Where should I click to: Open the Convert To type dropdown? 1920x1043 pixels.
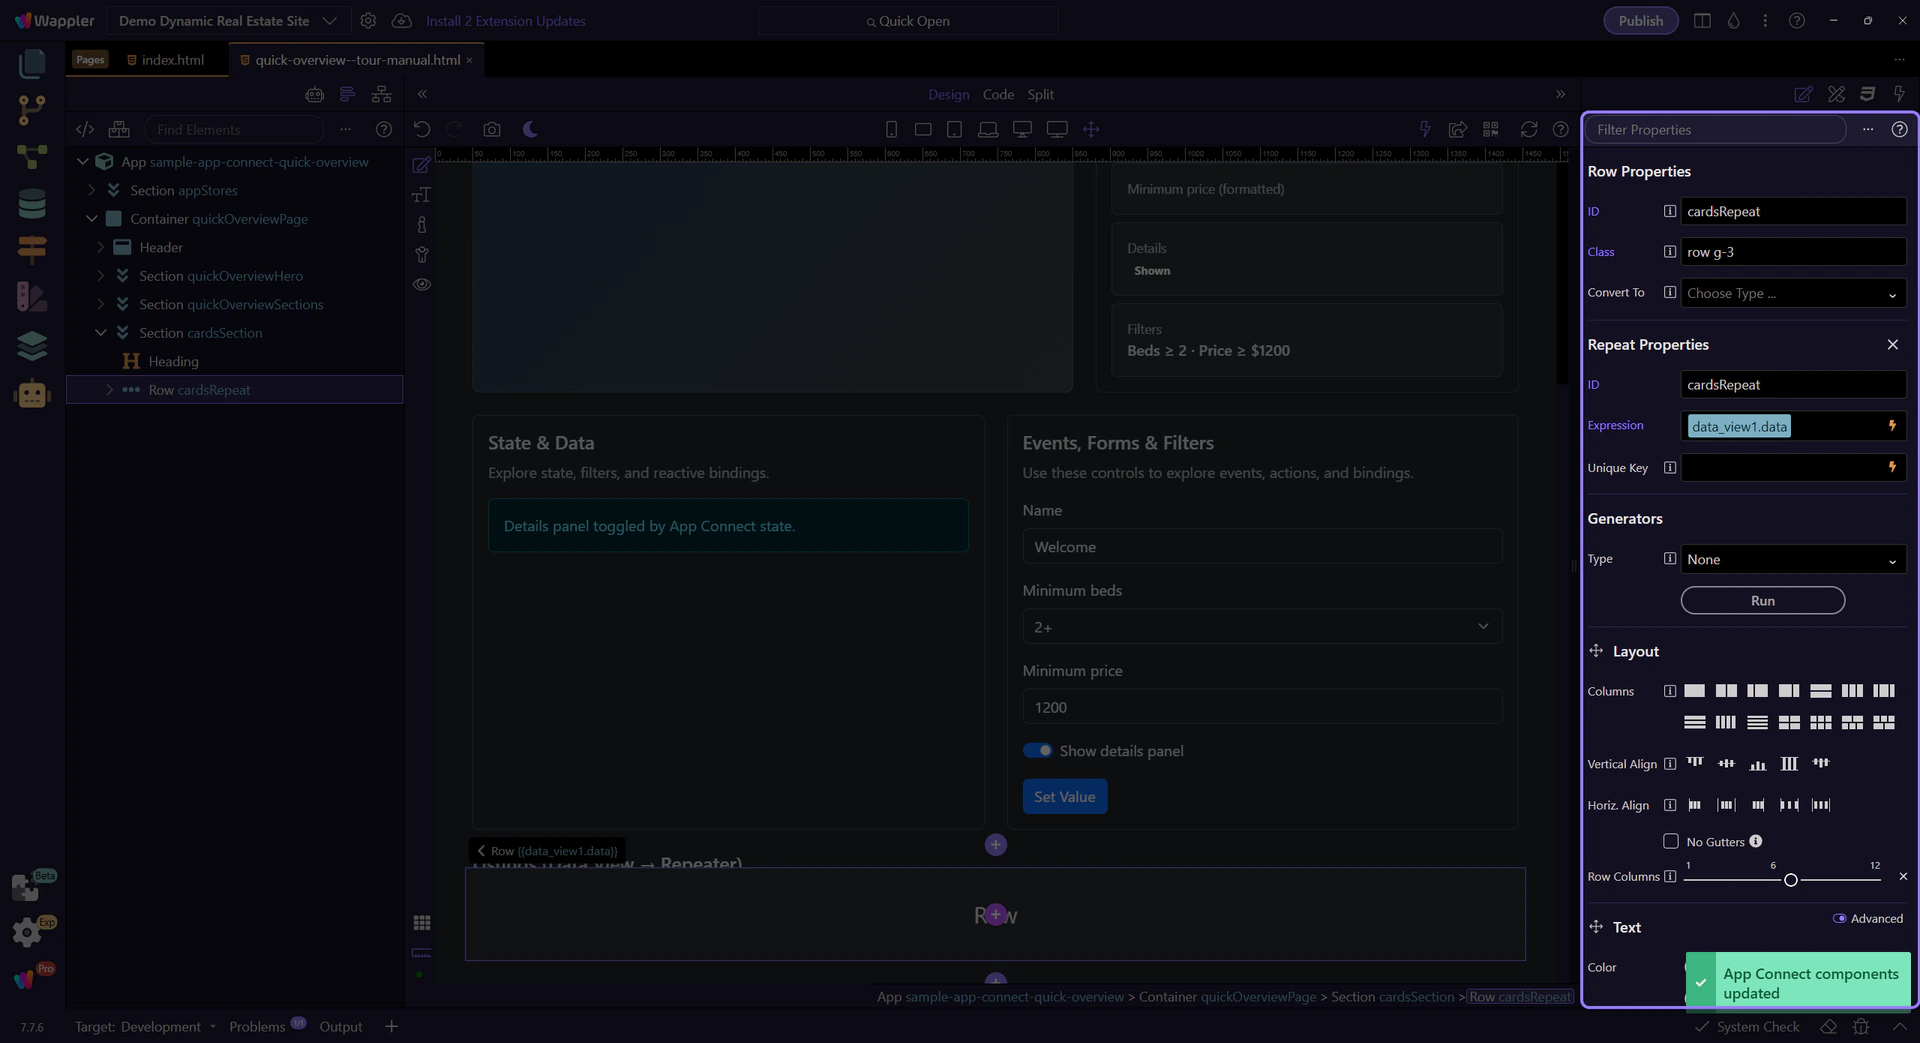[x=1792, y=293]
